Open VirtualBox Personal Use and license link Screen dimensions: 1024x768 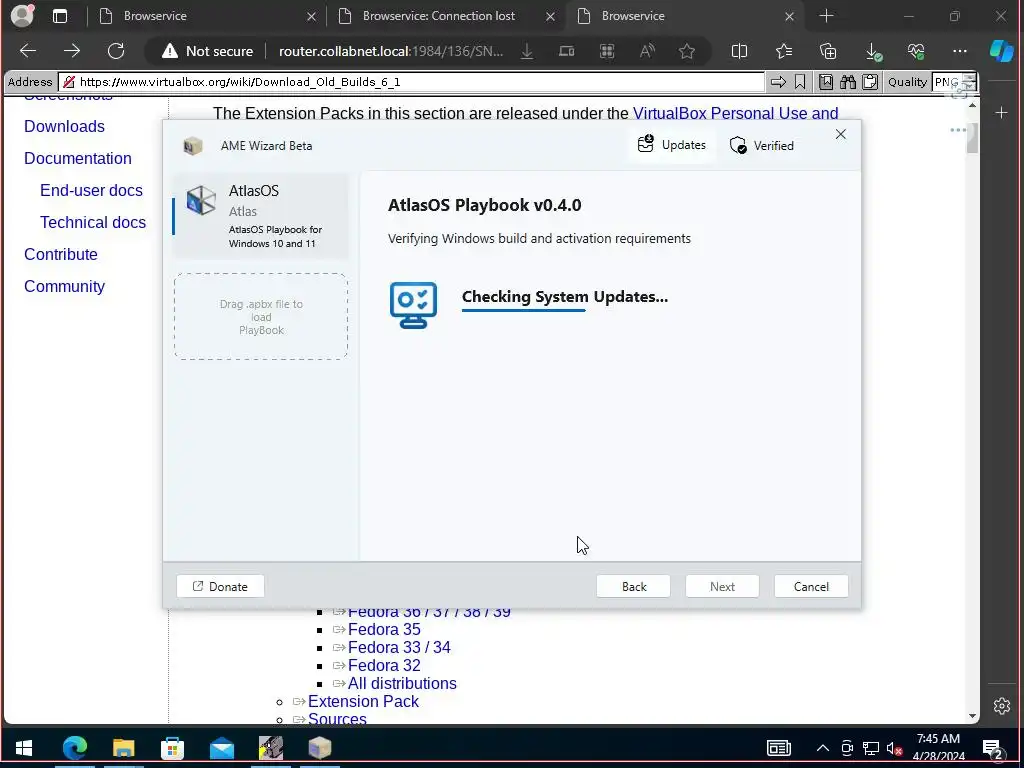coord(735,113)
